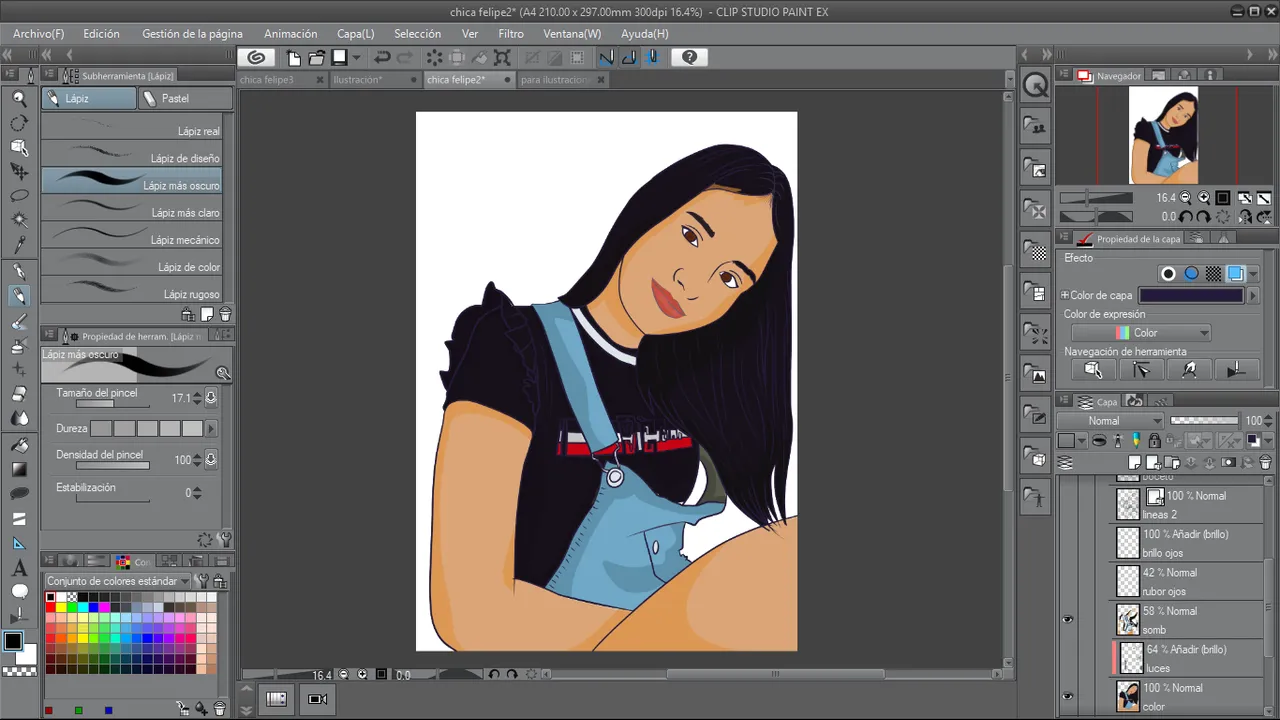Select the Eyedropper tool
Screen dimensions: 1280x720
click(x=19, y=246)
